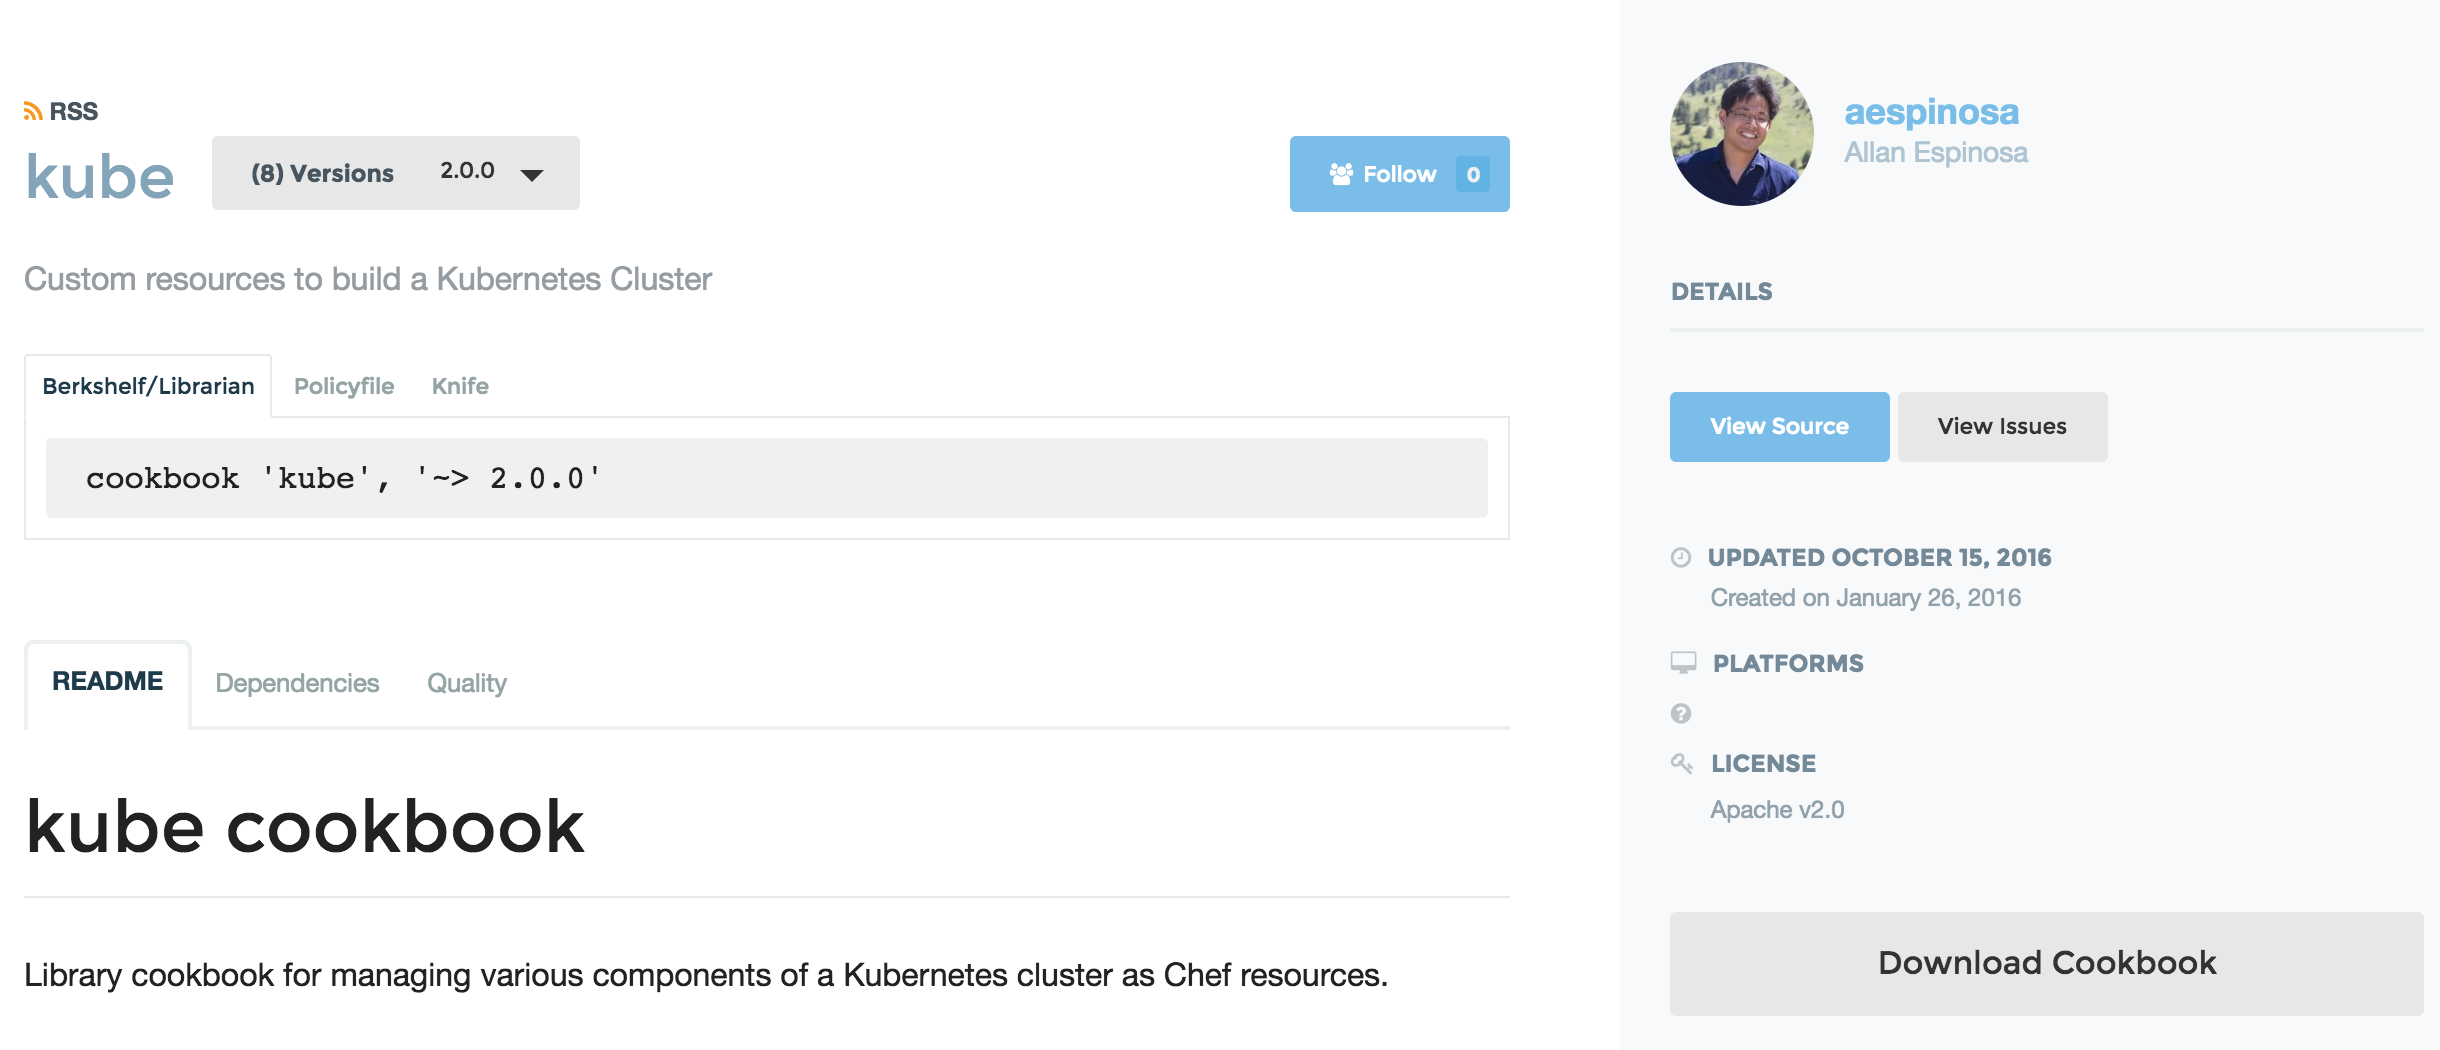The image size is (2440, 1050).
Task: Click the key icon beside License
Action: click(1682, 763)
